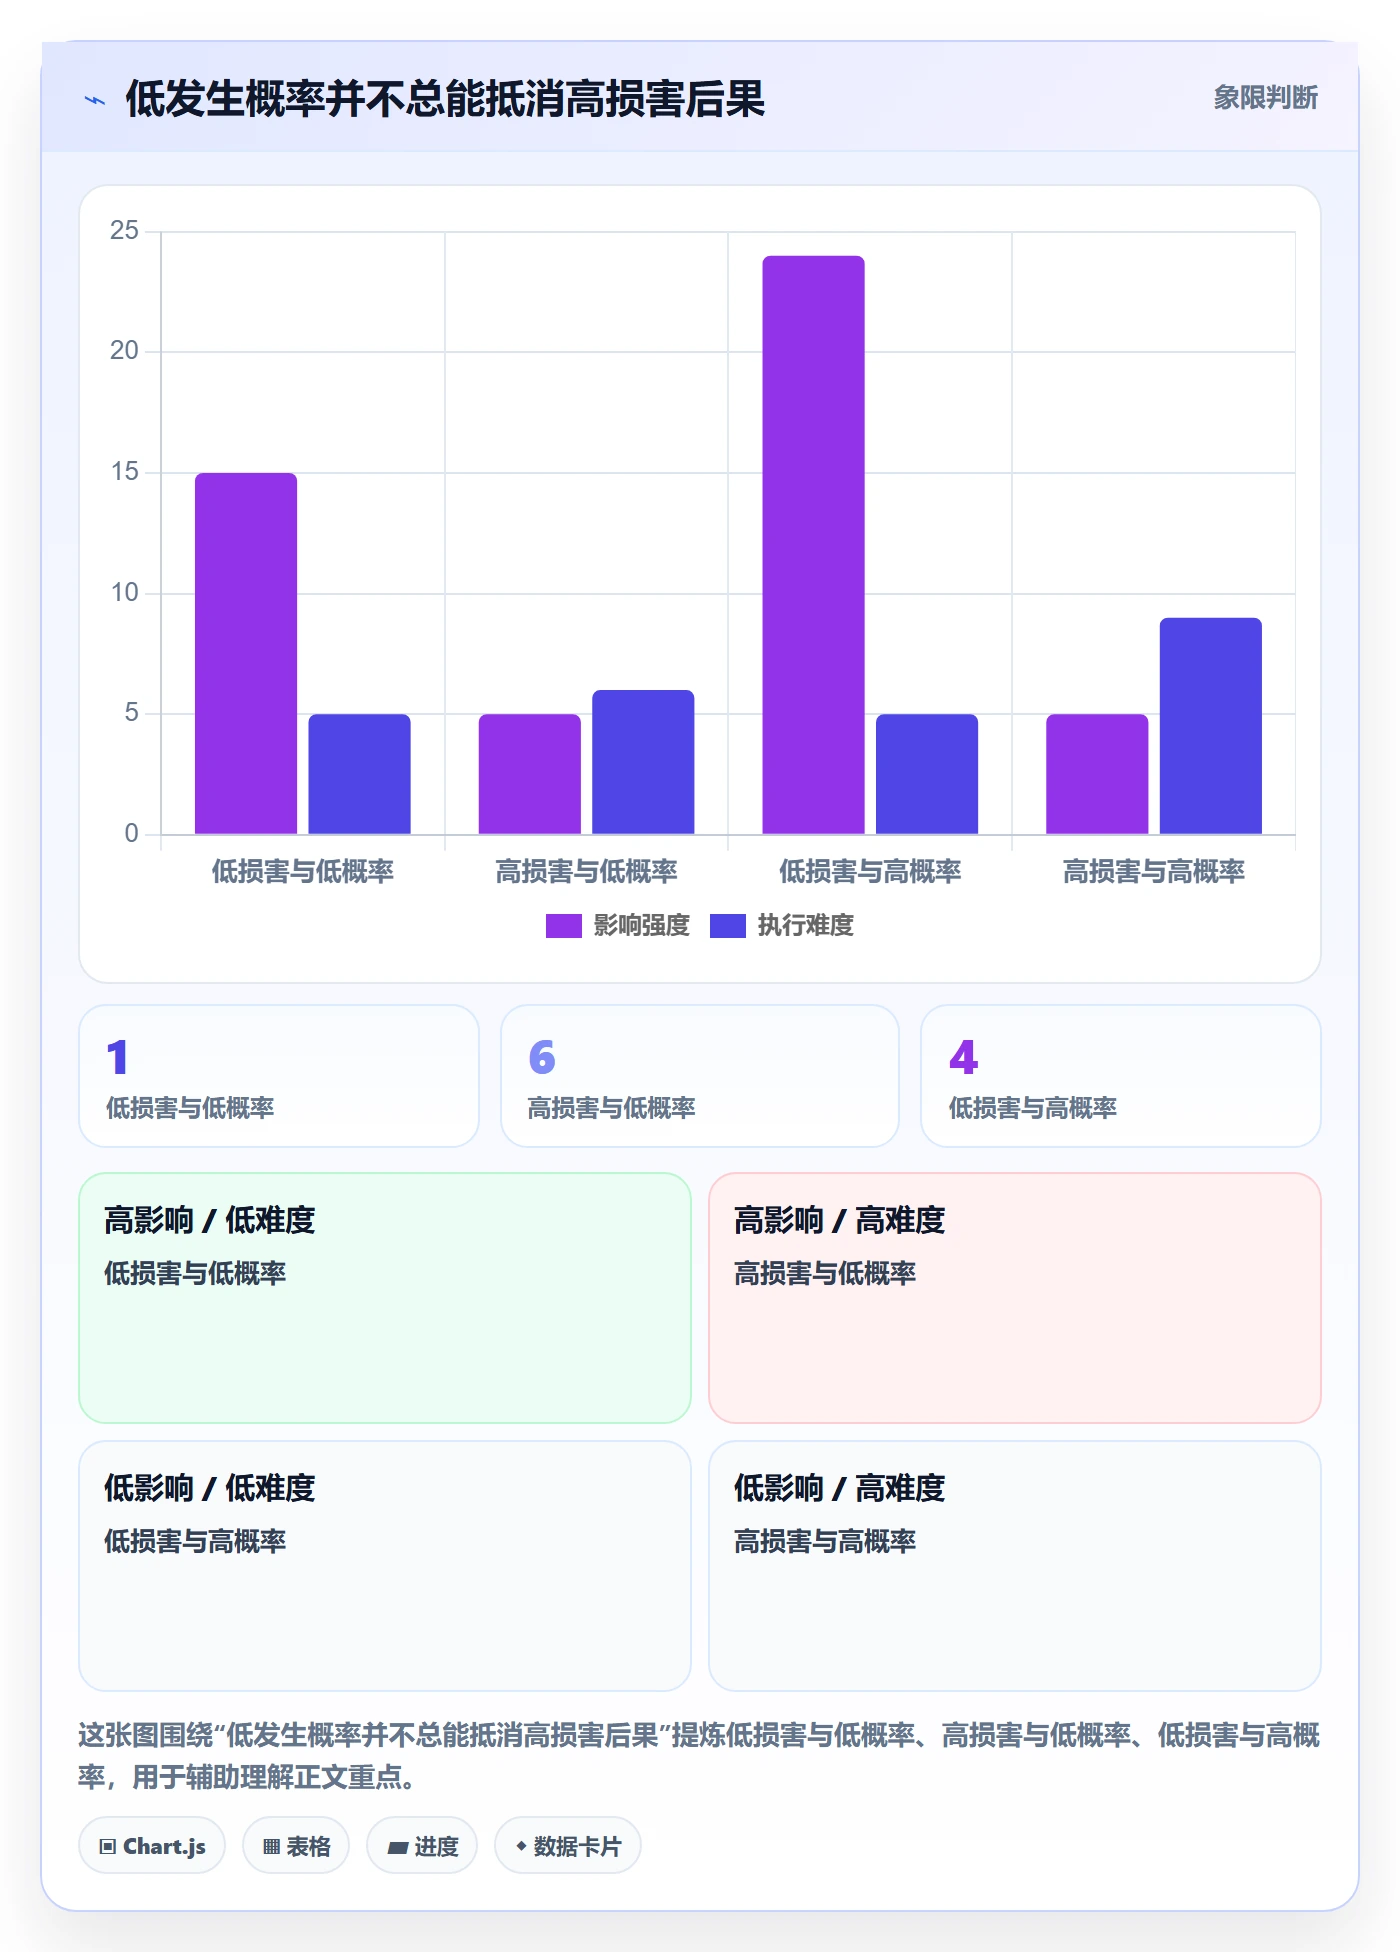Click the 表格 chip grid icon
The image size is (1400, 1952).
coord(271,1847)
